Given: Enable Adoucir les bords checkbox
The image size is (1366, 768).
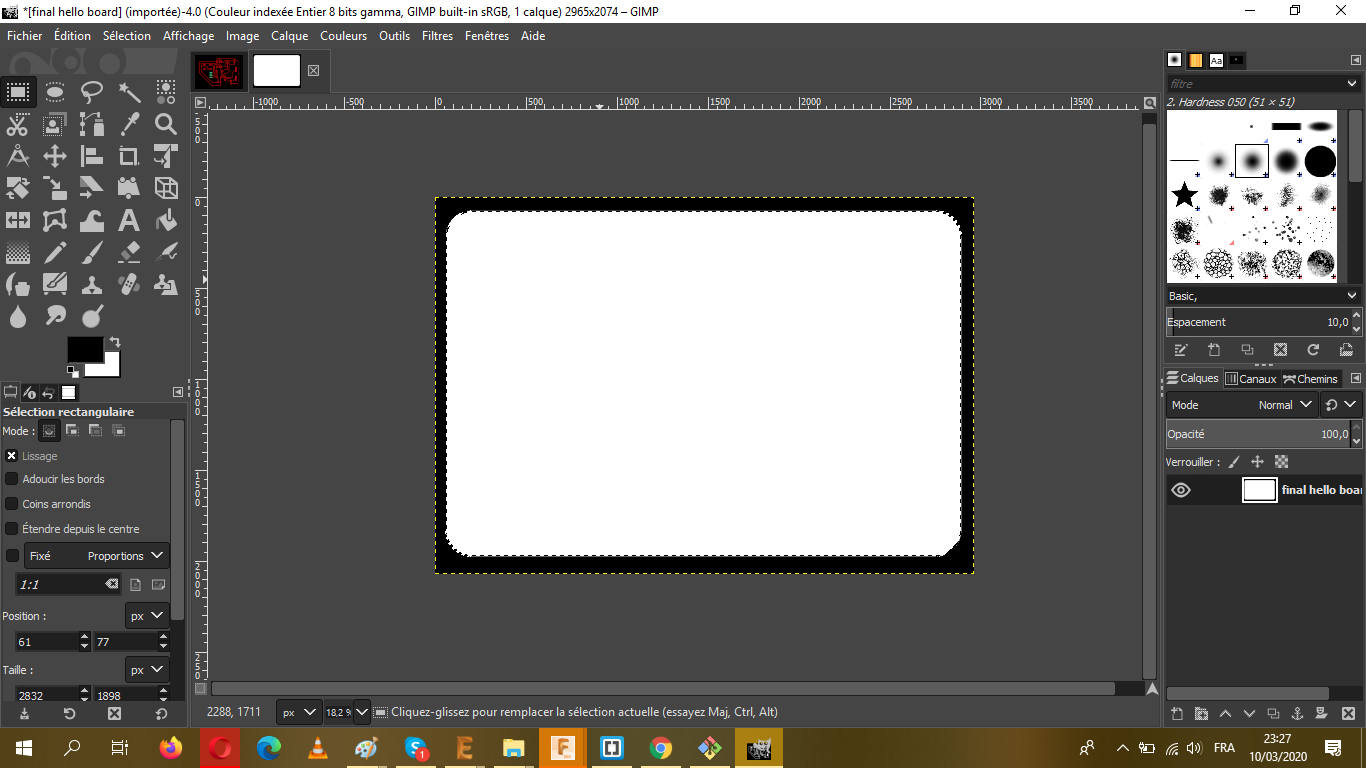Looking at the screenshot, I should 12,479.
